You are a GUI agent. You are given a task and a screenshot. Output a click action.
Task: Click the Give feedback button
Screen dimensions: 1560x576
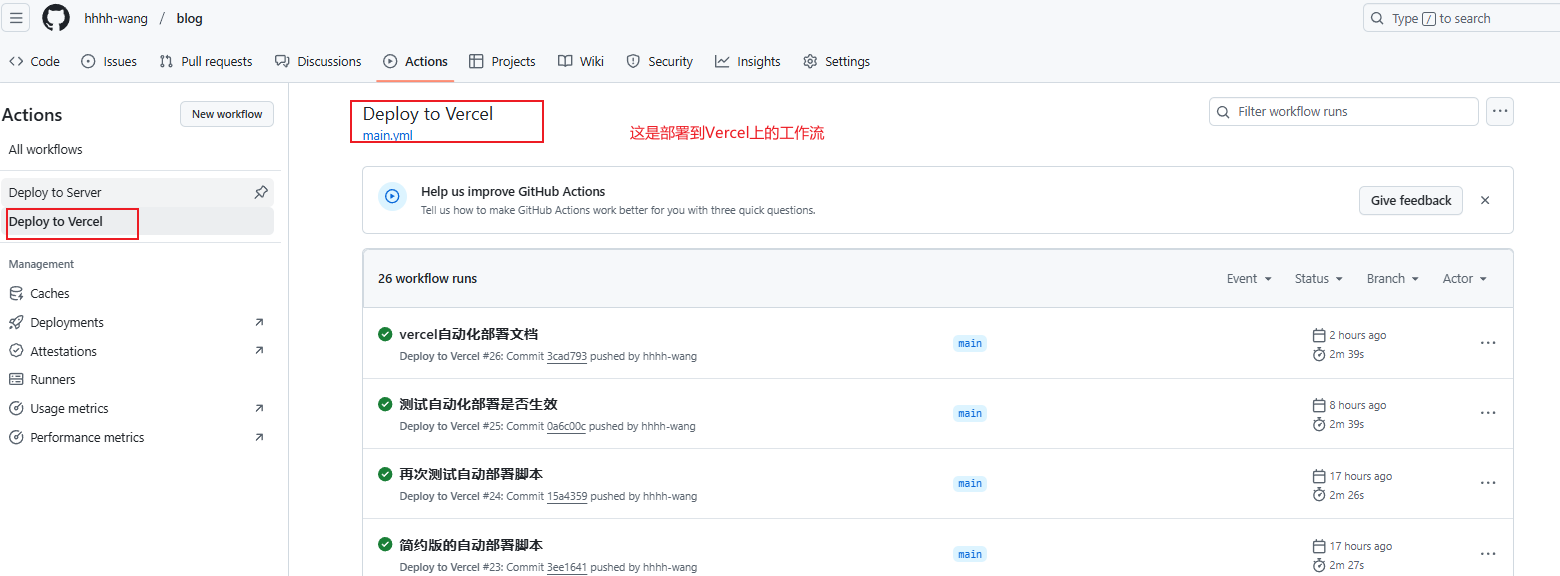[1410, 200]
